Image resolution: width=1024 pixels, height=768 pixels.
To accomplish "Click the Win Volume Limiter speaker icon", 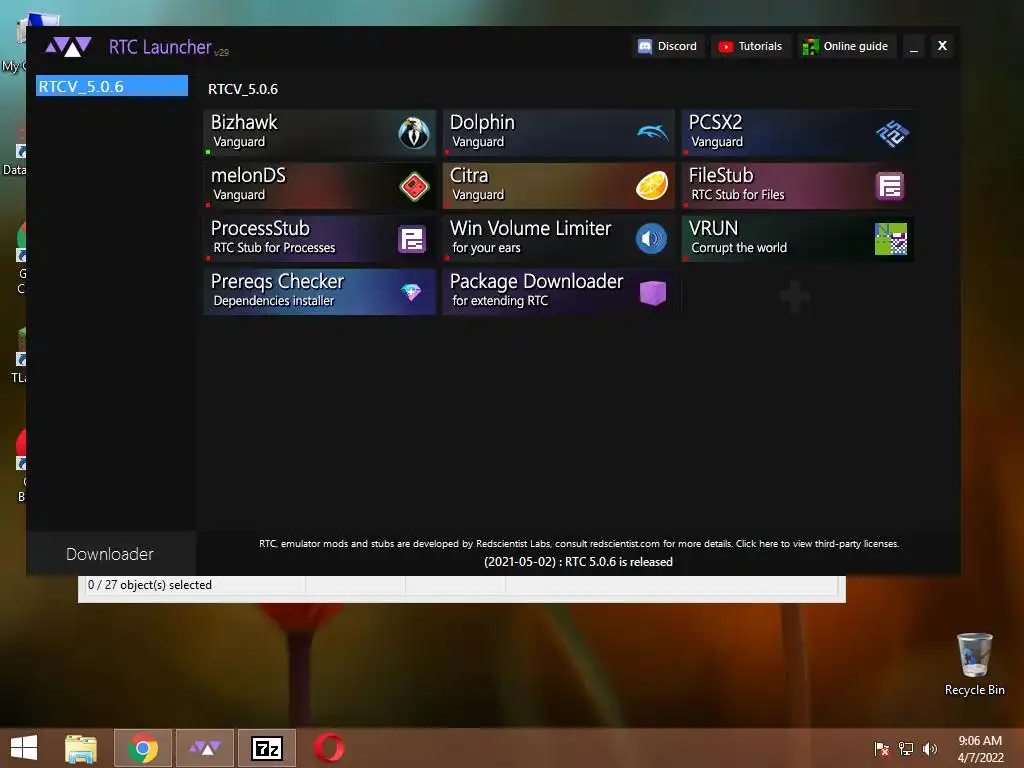I will tap(651, 239).
